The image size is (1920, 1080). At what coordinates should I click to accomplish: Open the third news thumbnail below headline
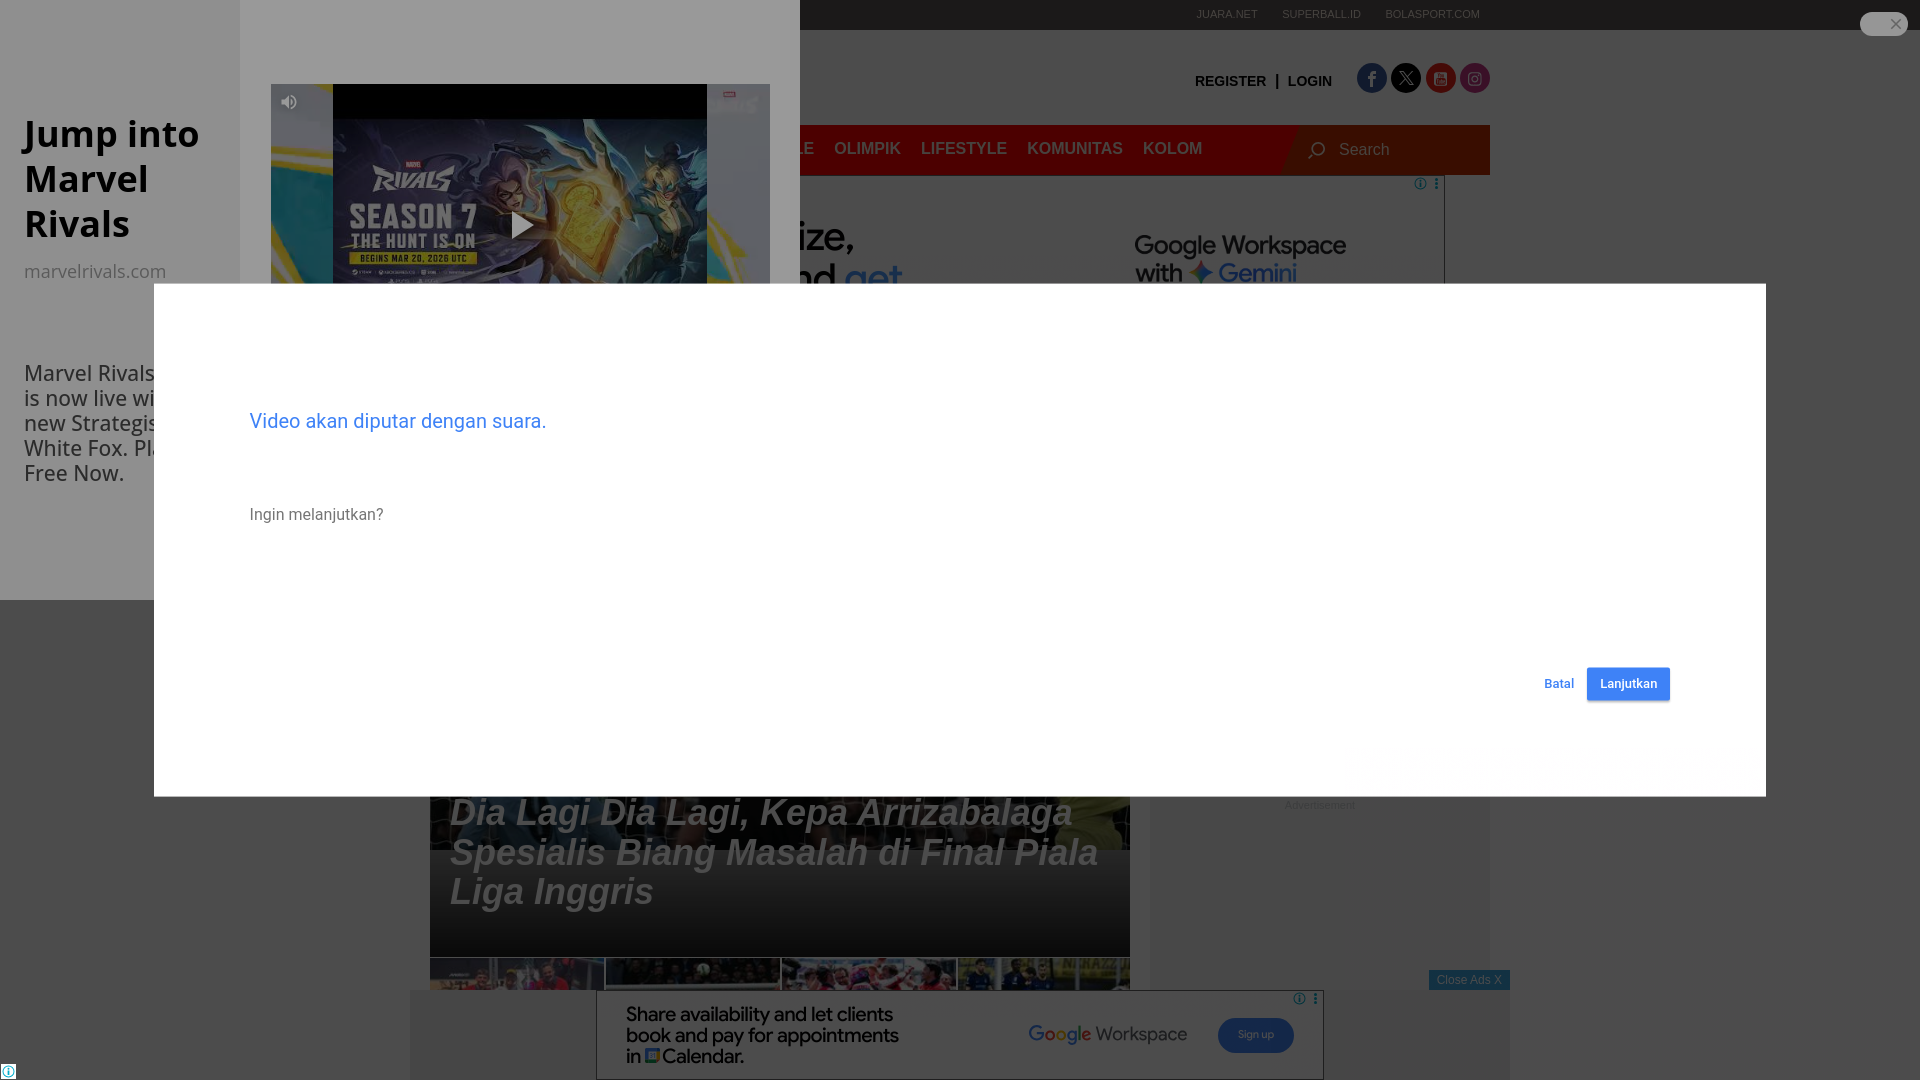coord(869,975)
